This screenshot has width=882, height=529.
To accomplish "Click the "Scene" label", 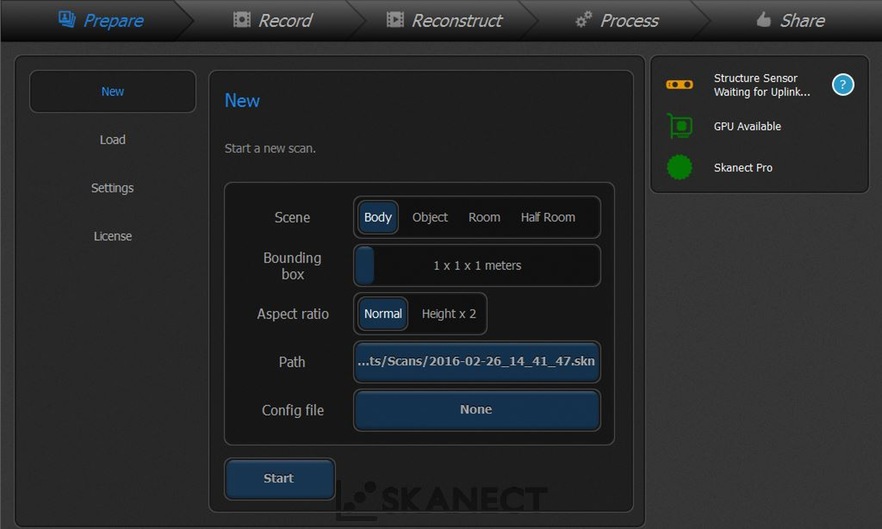I will [x=292, y=217].
